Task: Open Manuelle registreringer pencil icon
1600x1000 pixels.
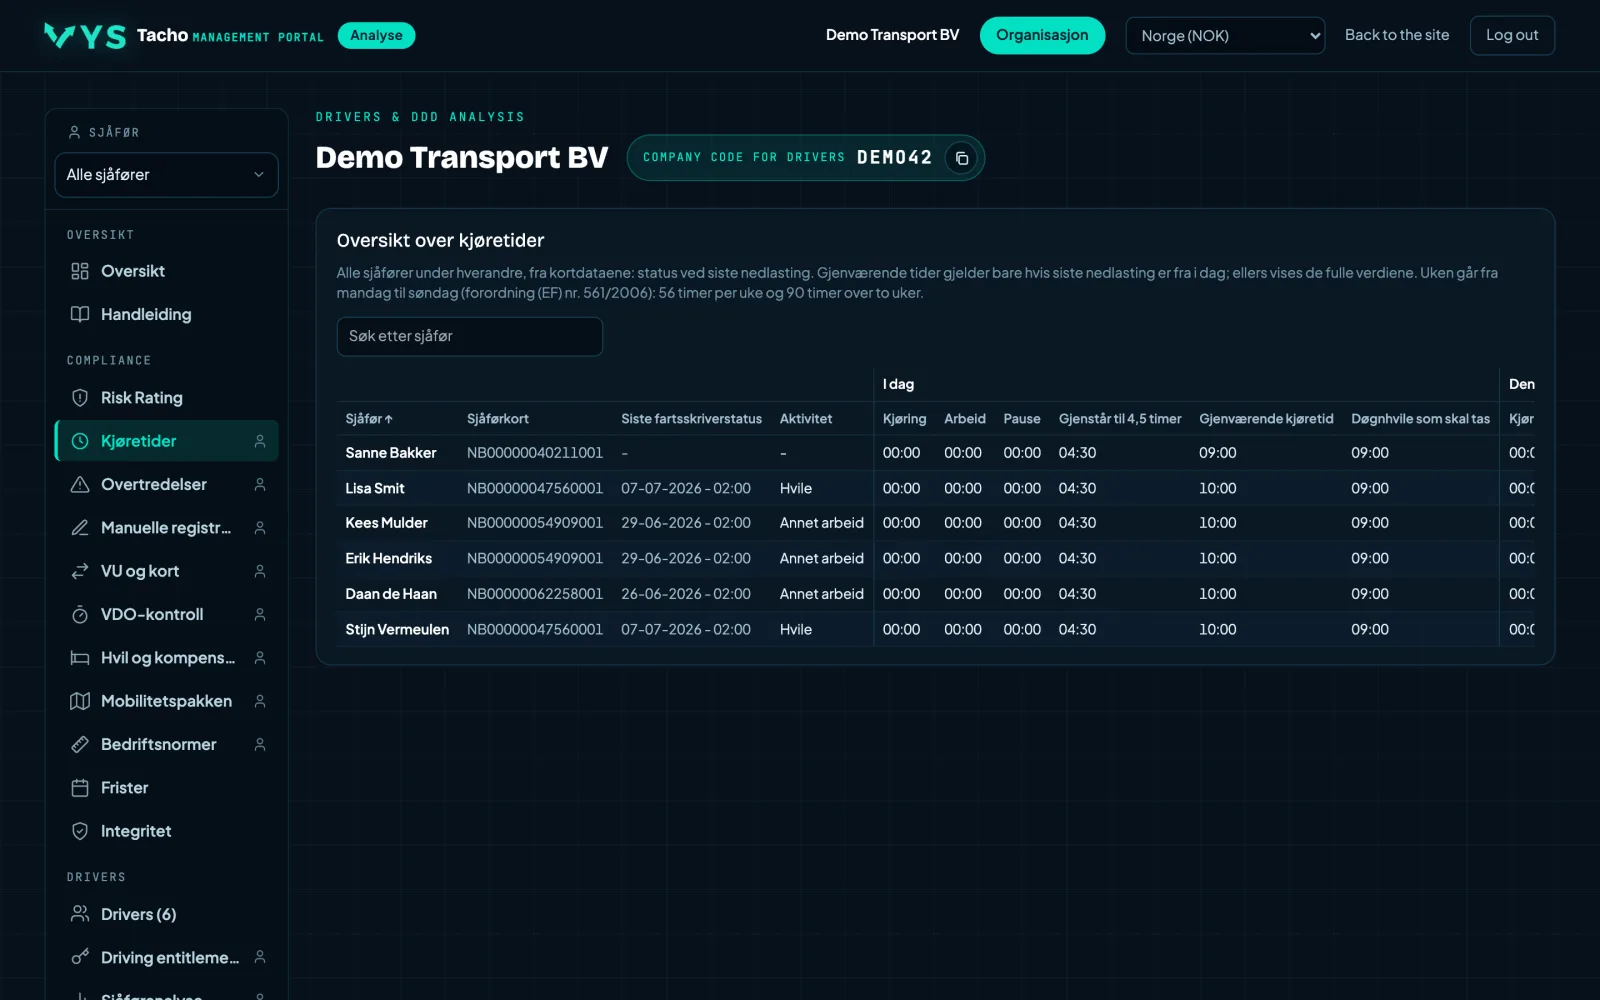Action: [80, 528]
